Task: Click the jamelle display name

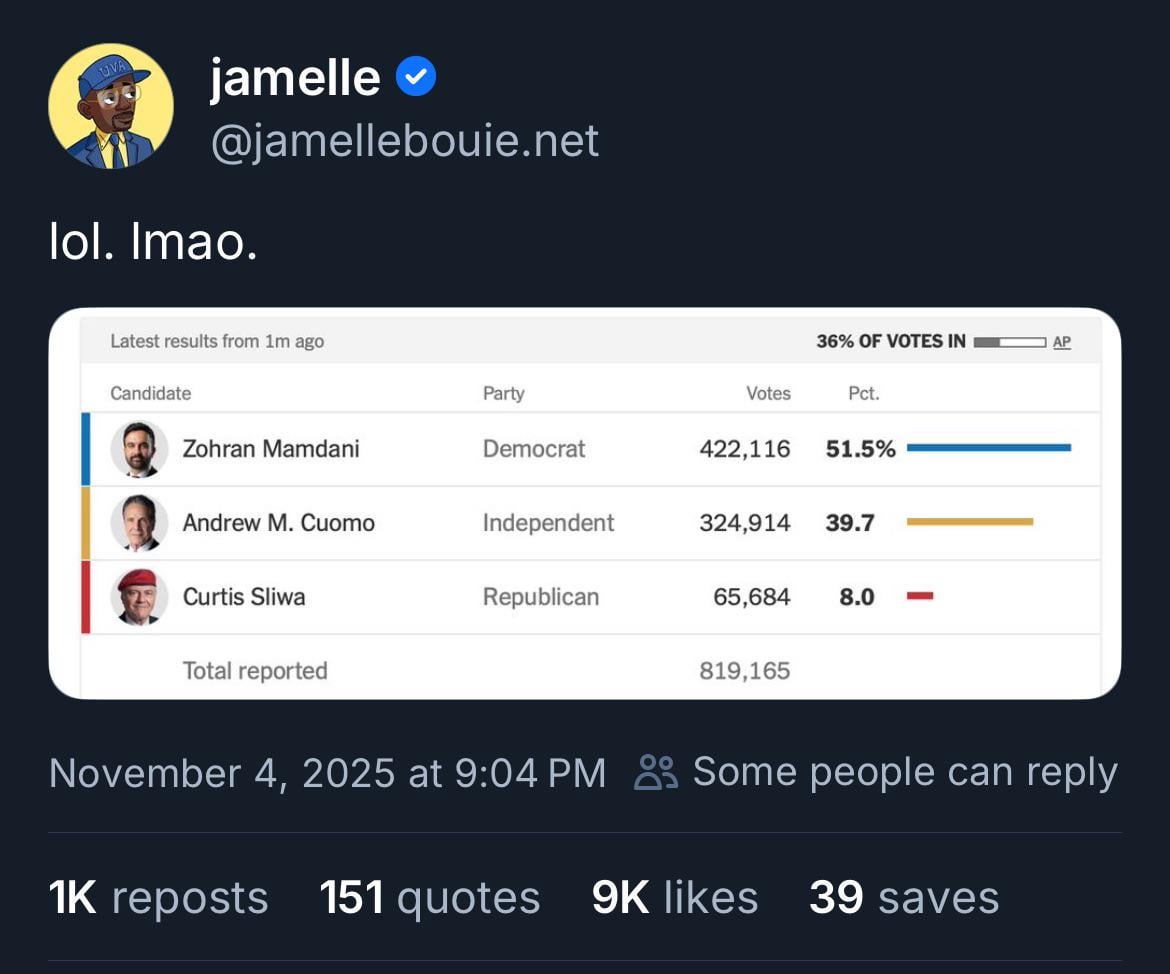Action: point(295,78)
